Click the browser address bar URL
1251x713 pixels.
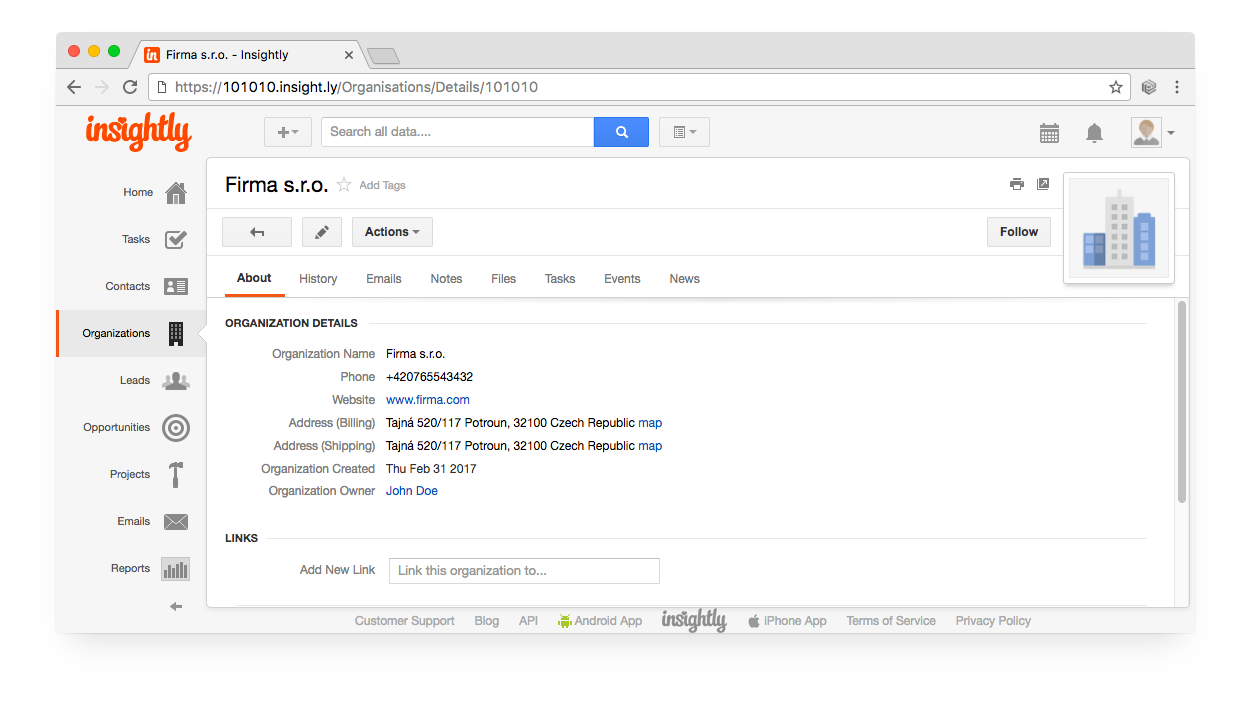[x=640, y=87]
